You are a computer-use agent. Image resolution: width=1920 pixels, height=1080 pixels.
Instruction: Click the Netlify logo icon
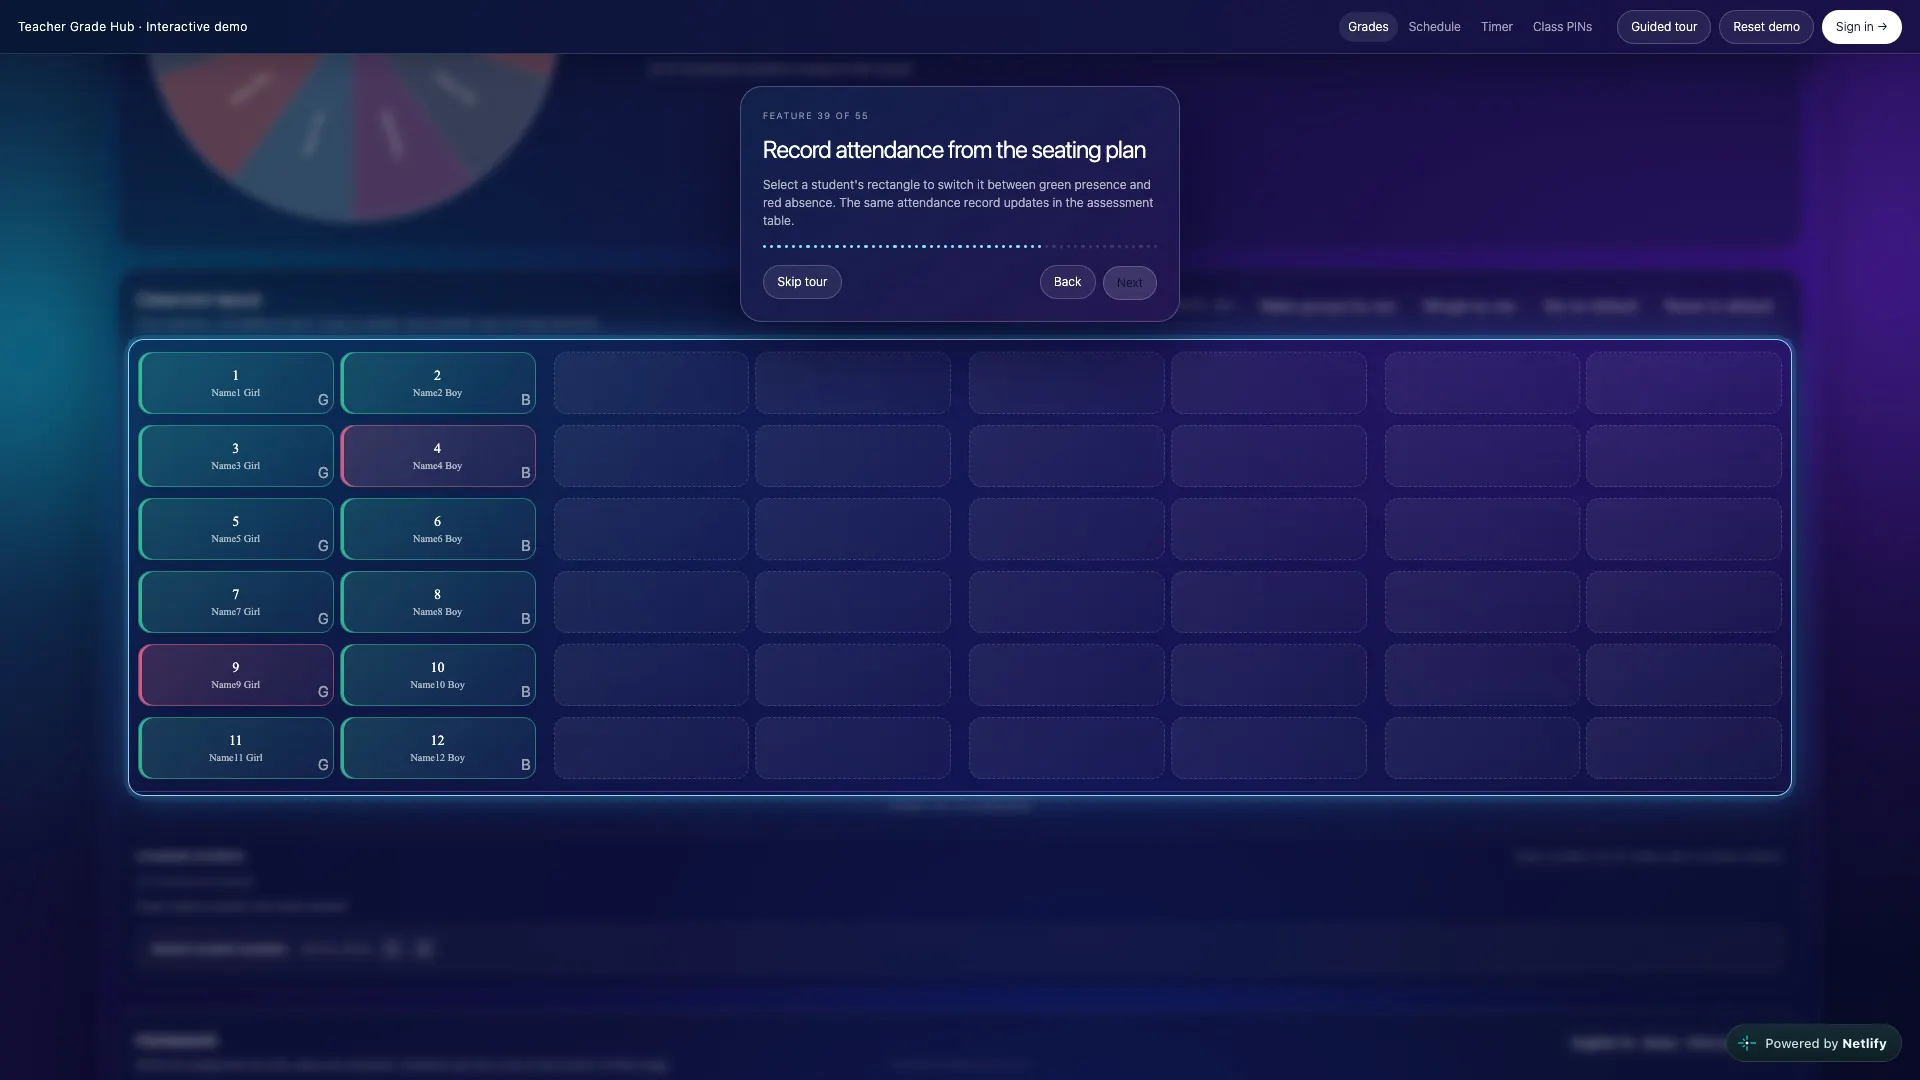pos(1747,1043)
